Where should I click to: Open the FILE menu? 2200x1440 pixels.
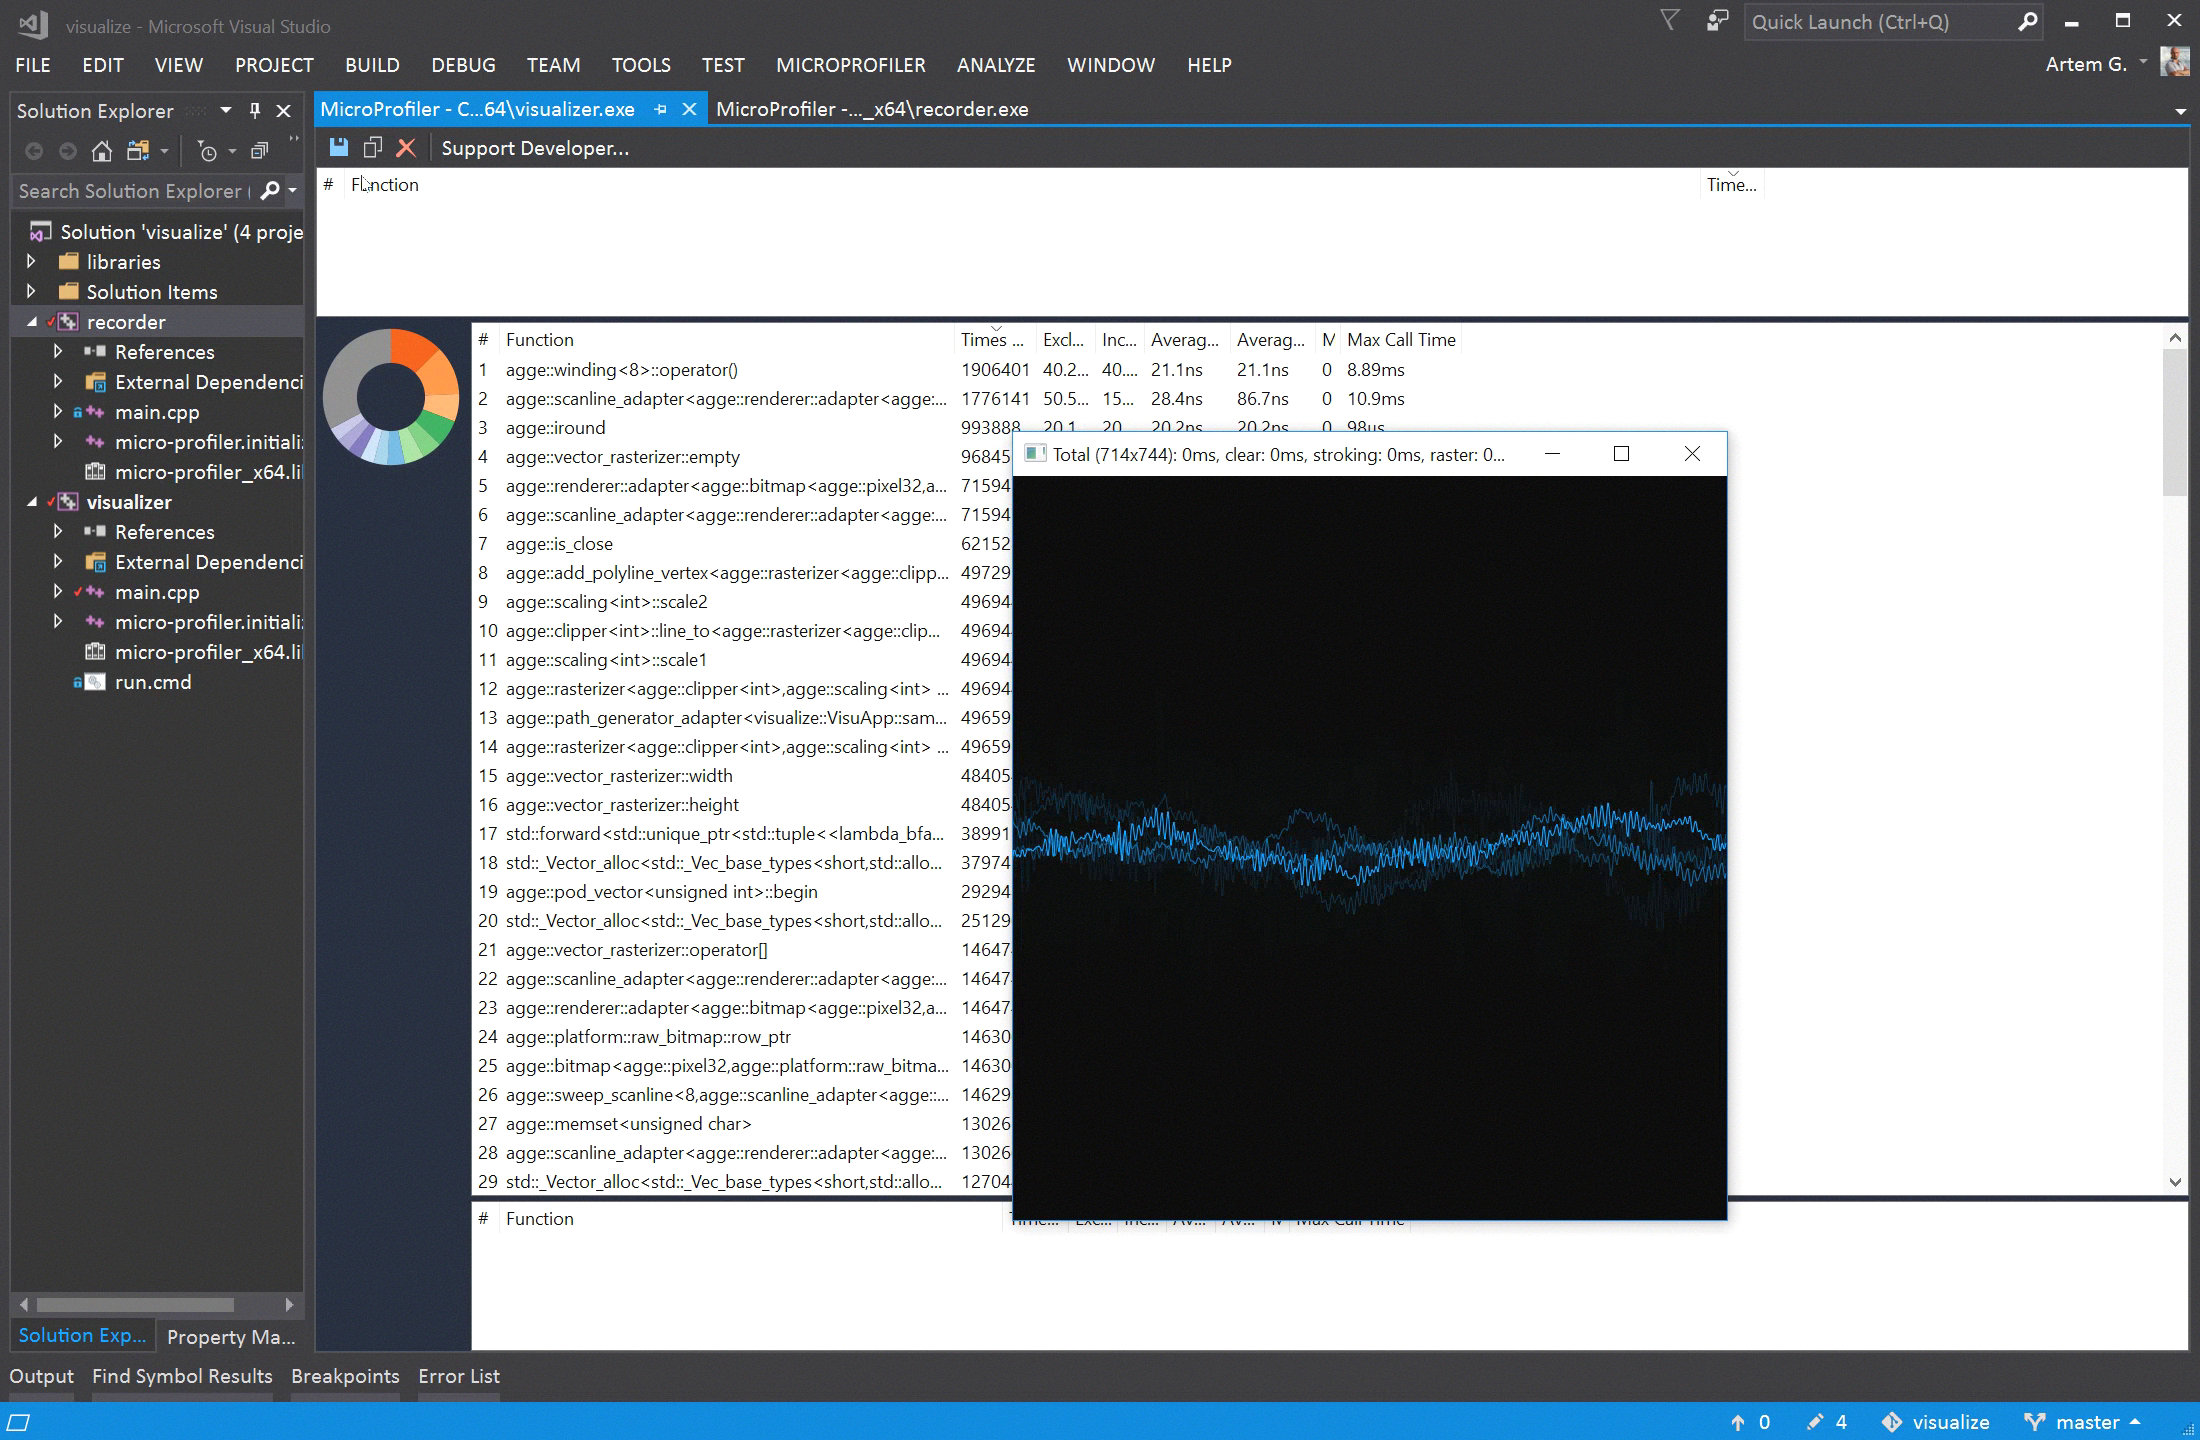pos(33,65)
